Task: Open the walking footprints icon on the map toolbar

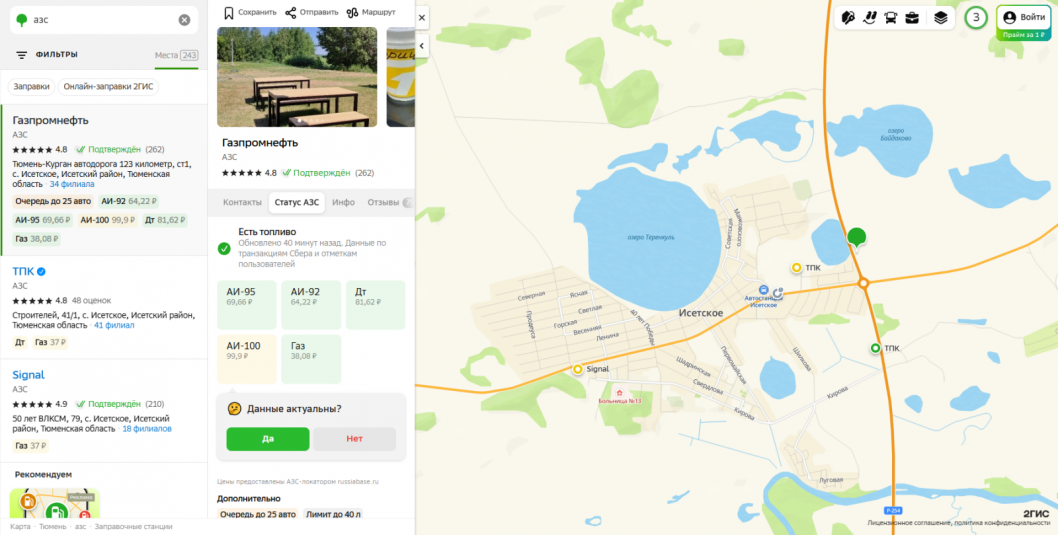Action: 870,18
